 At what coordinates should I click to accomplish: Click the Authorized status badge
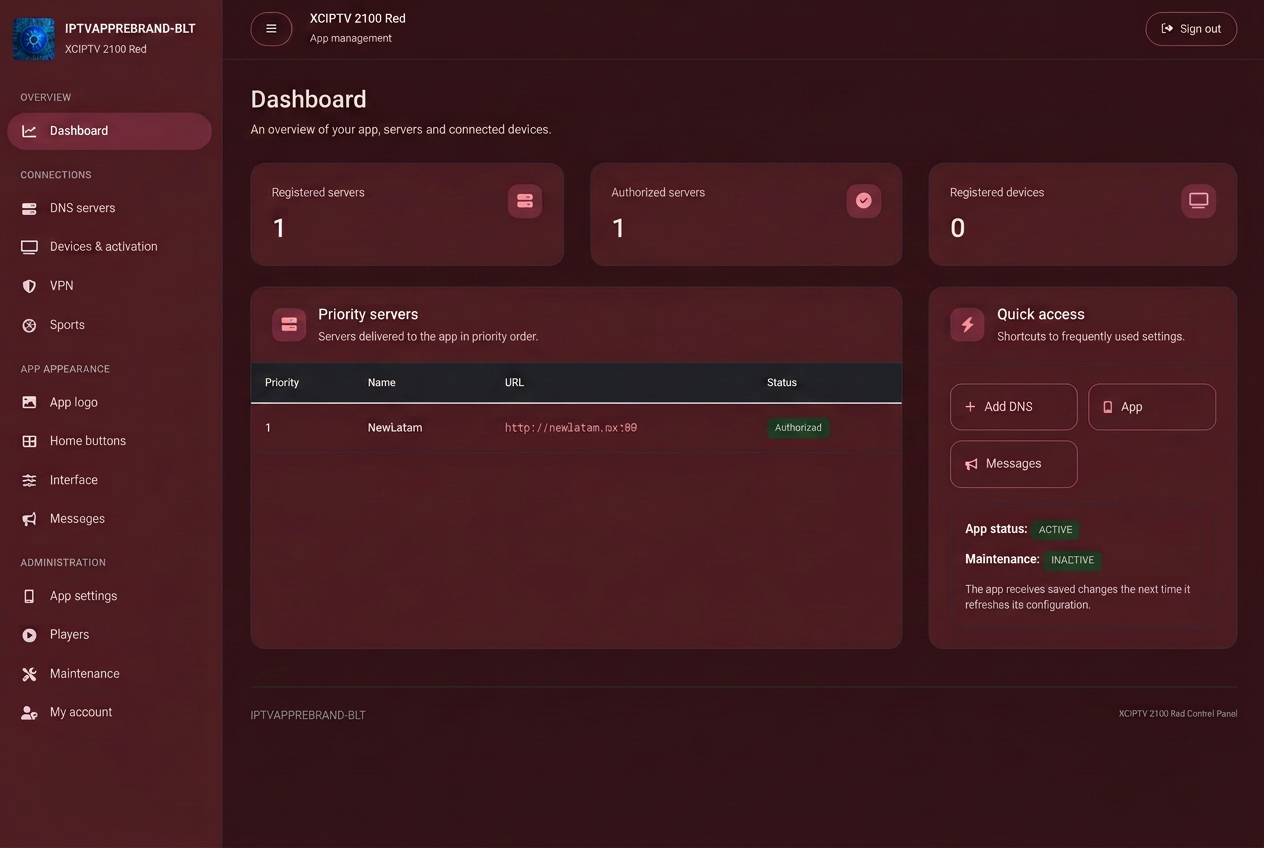tap(798, 428)
